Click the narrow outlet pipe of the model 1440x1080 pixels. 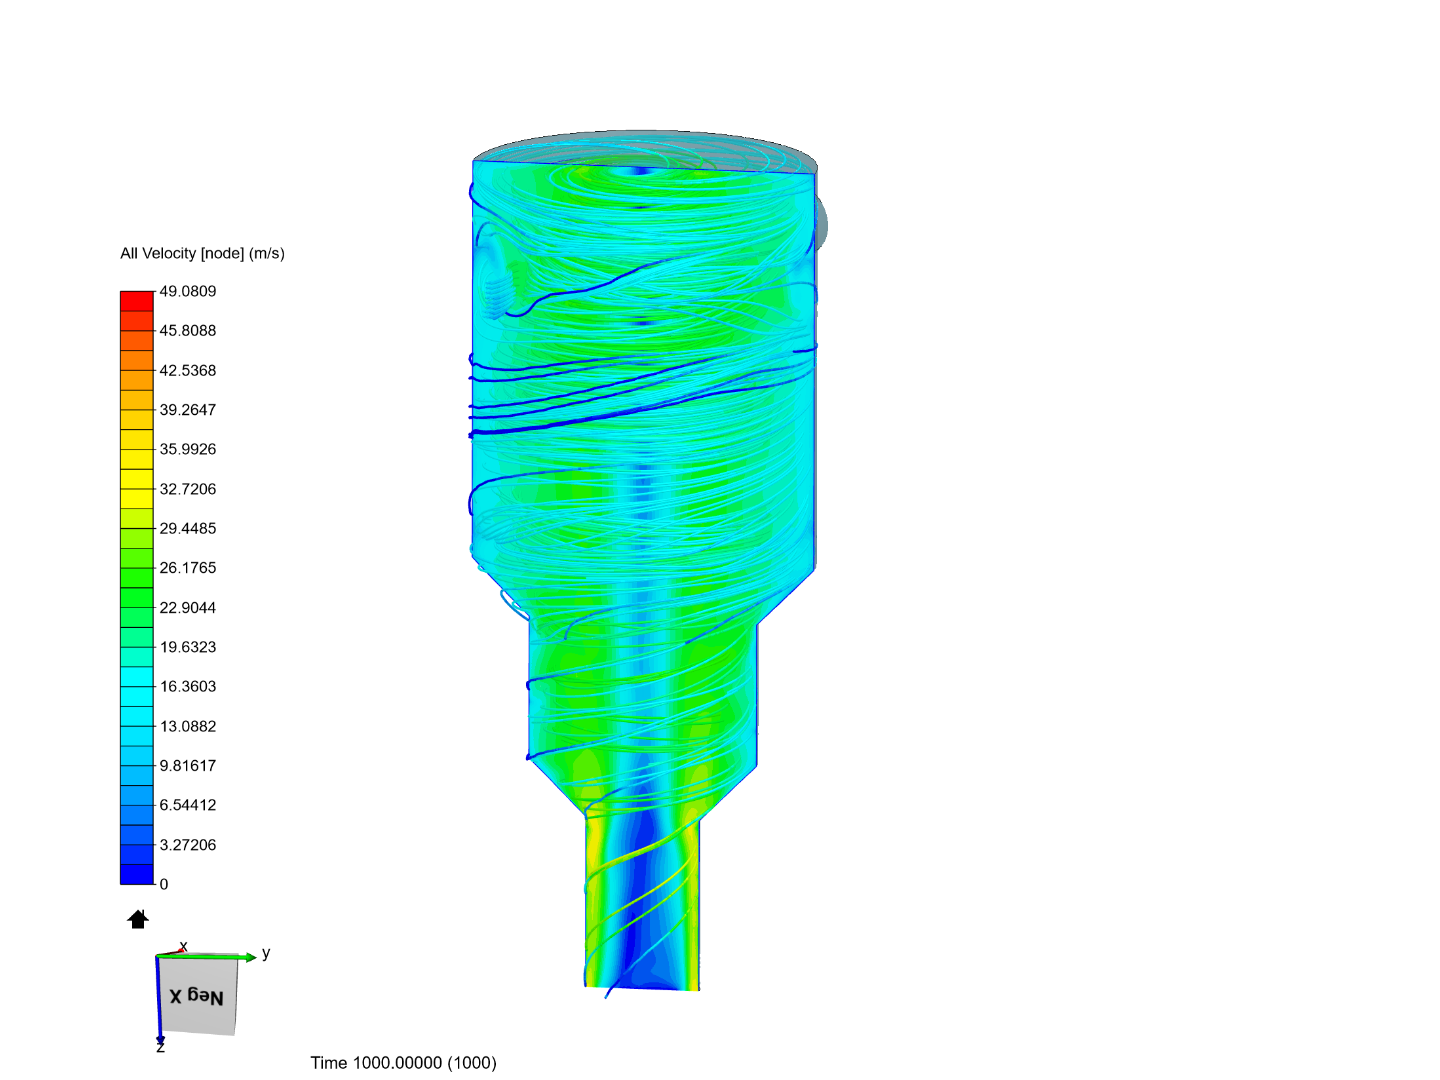[642, 905]
